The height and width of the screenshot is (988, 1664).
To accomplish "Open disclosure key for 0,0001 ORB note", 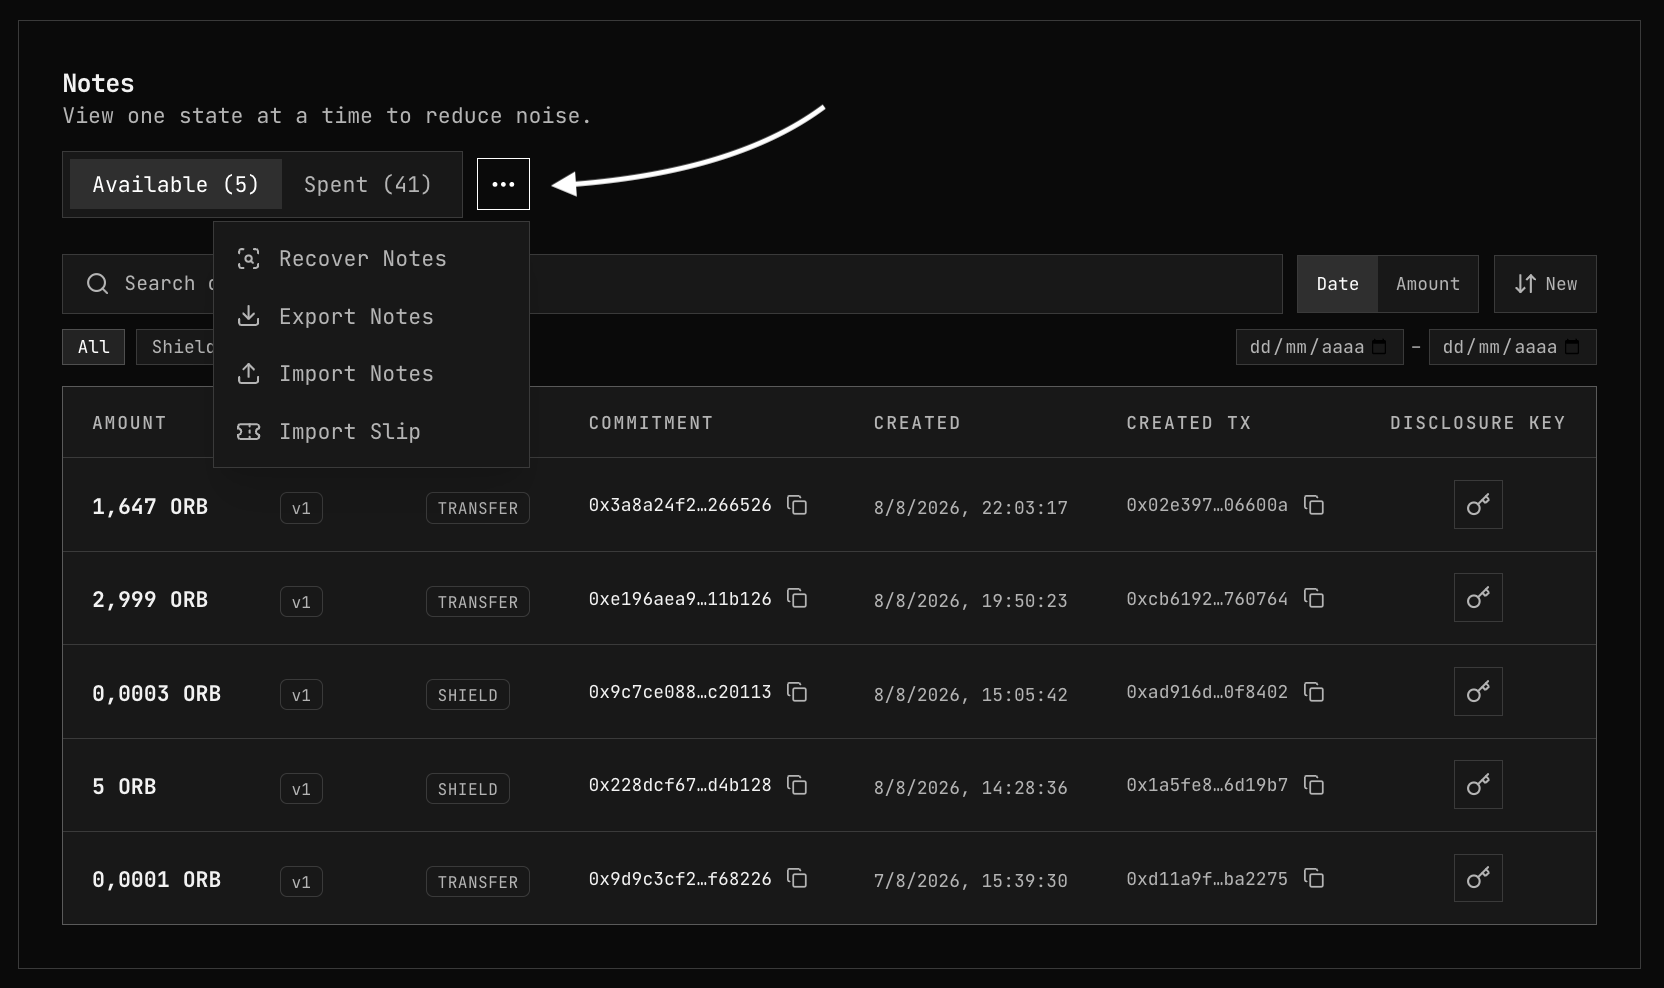I will pos(1478,877).
